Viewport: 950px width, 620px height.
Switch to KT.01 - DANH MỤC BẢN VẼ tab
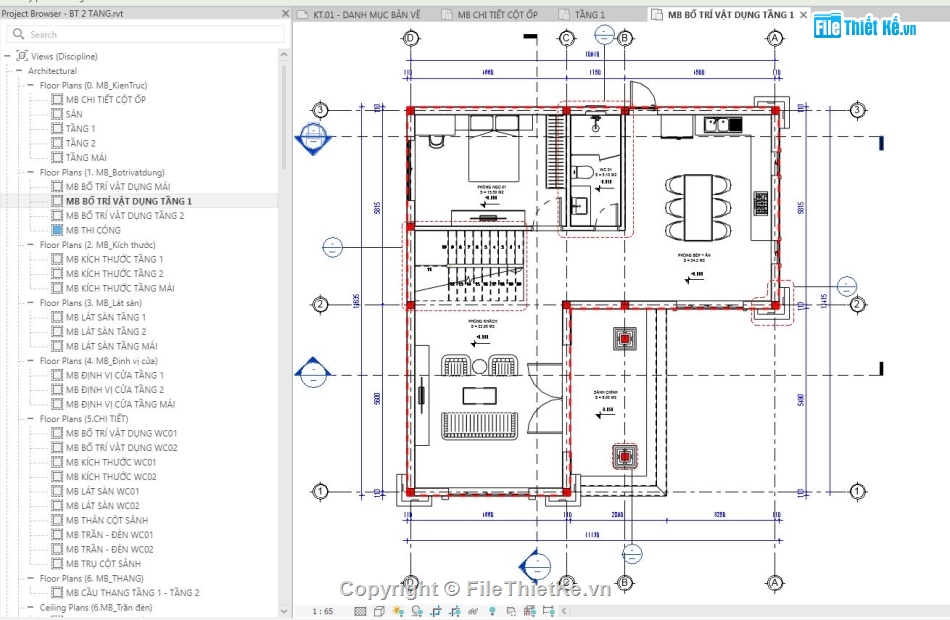[x=360, y=15]
